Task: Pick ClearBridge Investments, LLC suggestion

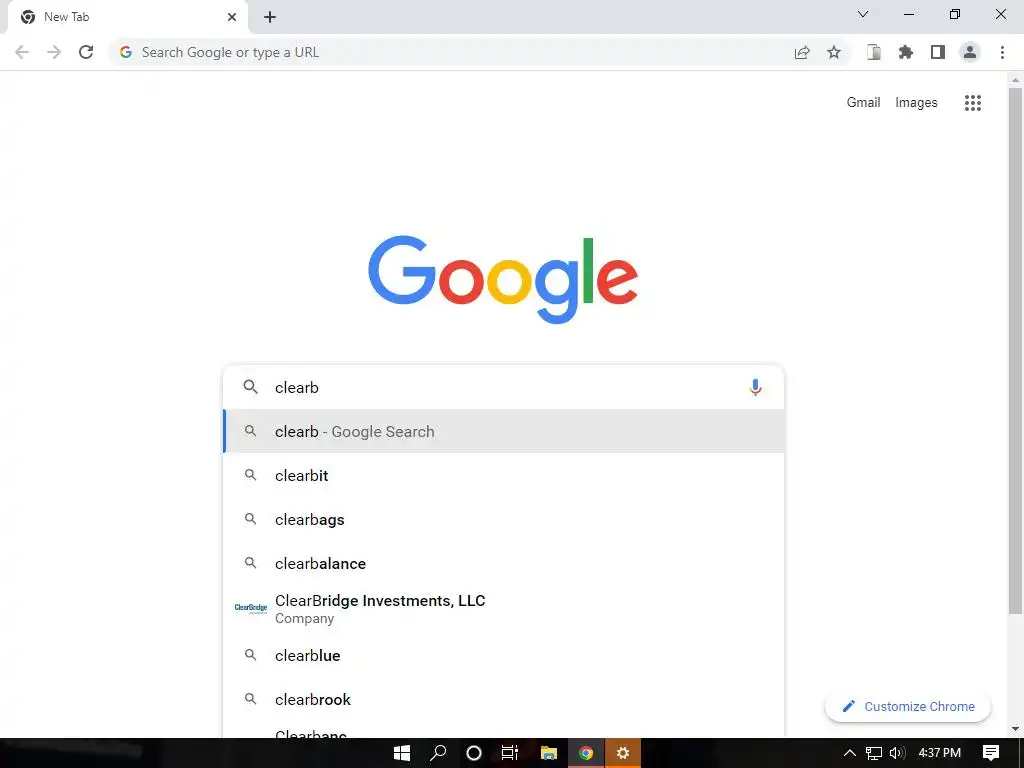Action: coord(503,609)
